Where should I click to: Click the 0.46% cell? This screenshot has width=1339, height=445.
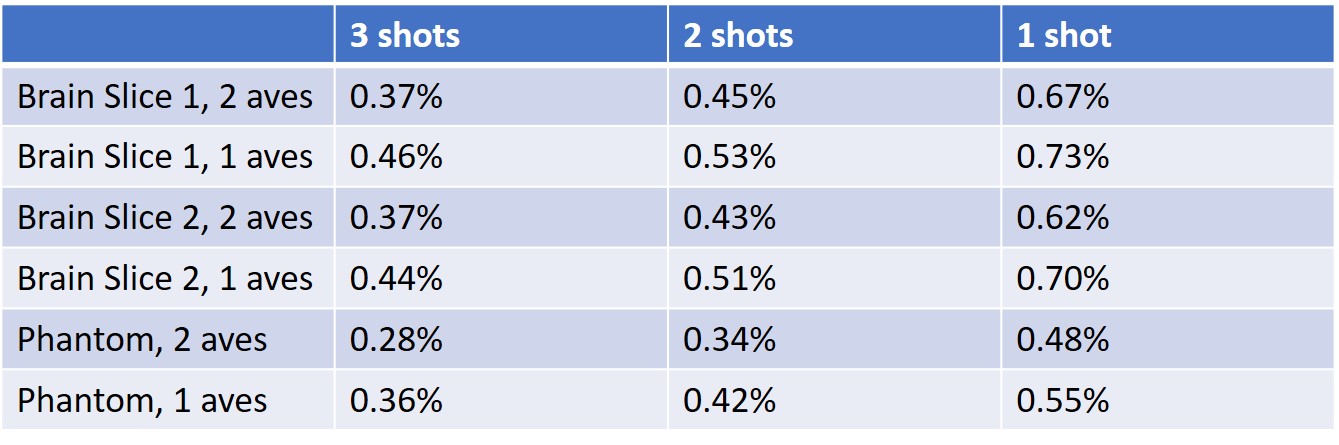(396, 157)
